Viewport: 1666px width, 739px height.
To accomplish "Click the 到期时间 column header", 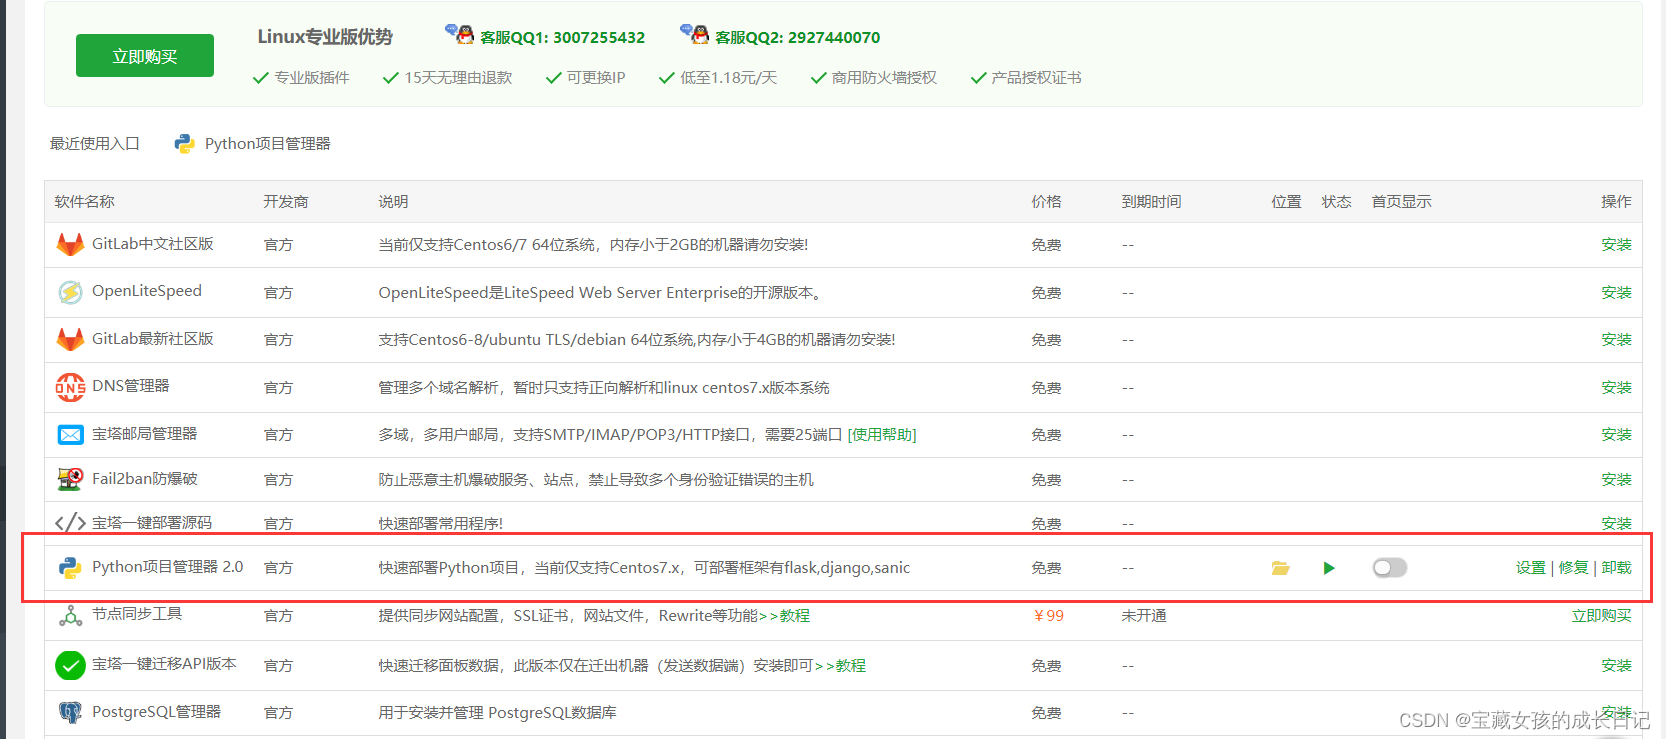I will 1151,202.
